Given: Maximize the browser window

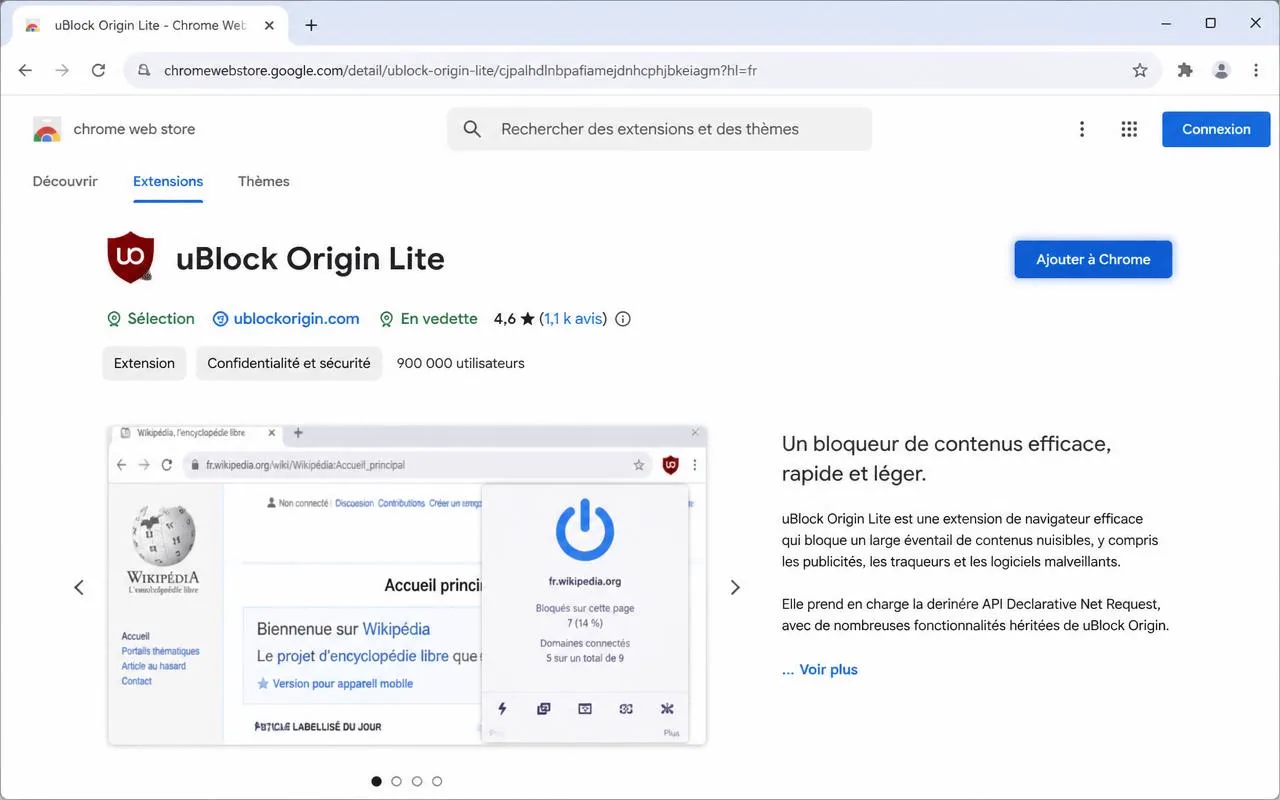Looking at the screenshot, I should coord(1210,23).
